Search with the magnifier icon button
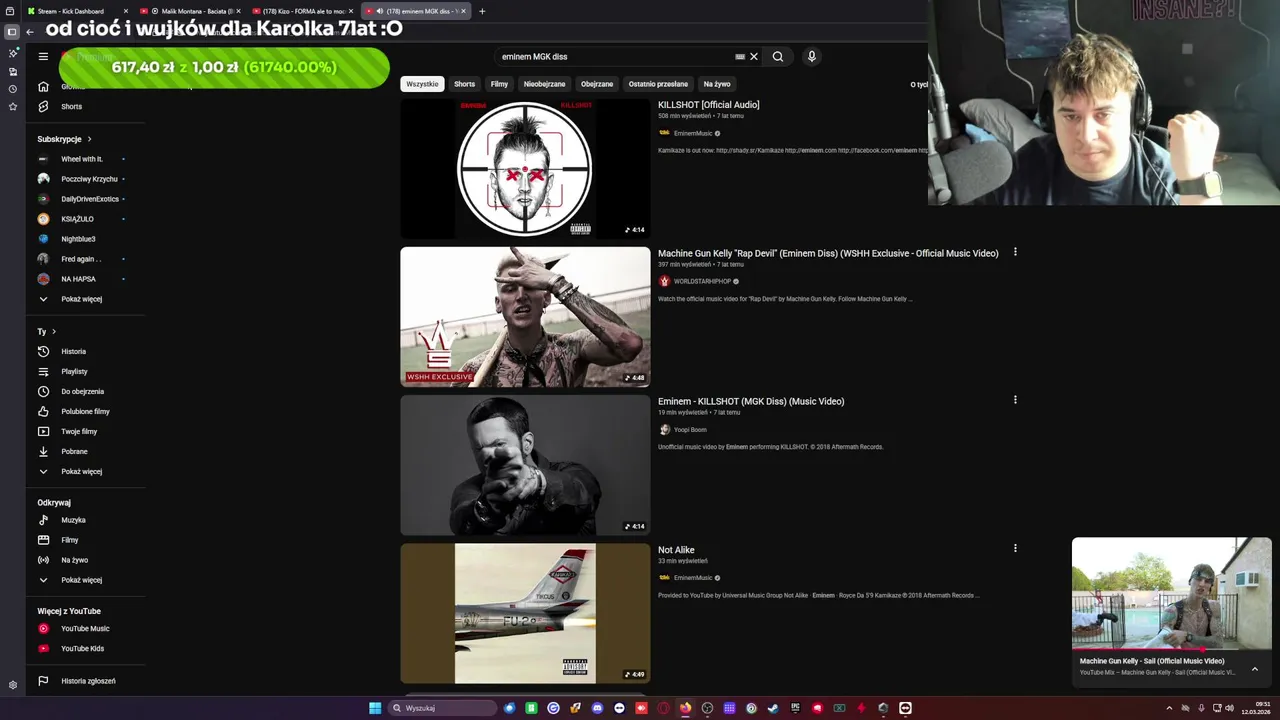This screenshot has height=720, width=1280. click(x=778, y=56)
